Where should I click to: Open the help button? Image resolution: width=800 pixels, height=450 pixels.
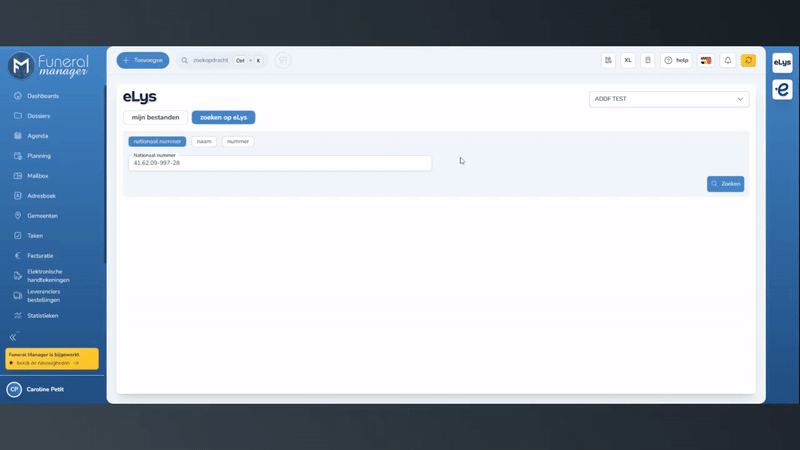tap(676, 60)
